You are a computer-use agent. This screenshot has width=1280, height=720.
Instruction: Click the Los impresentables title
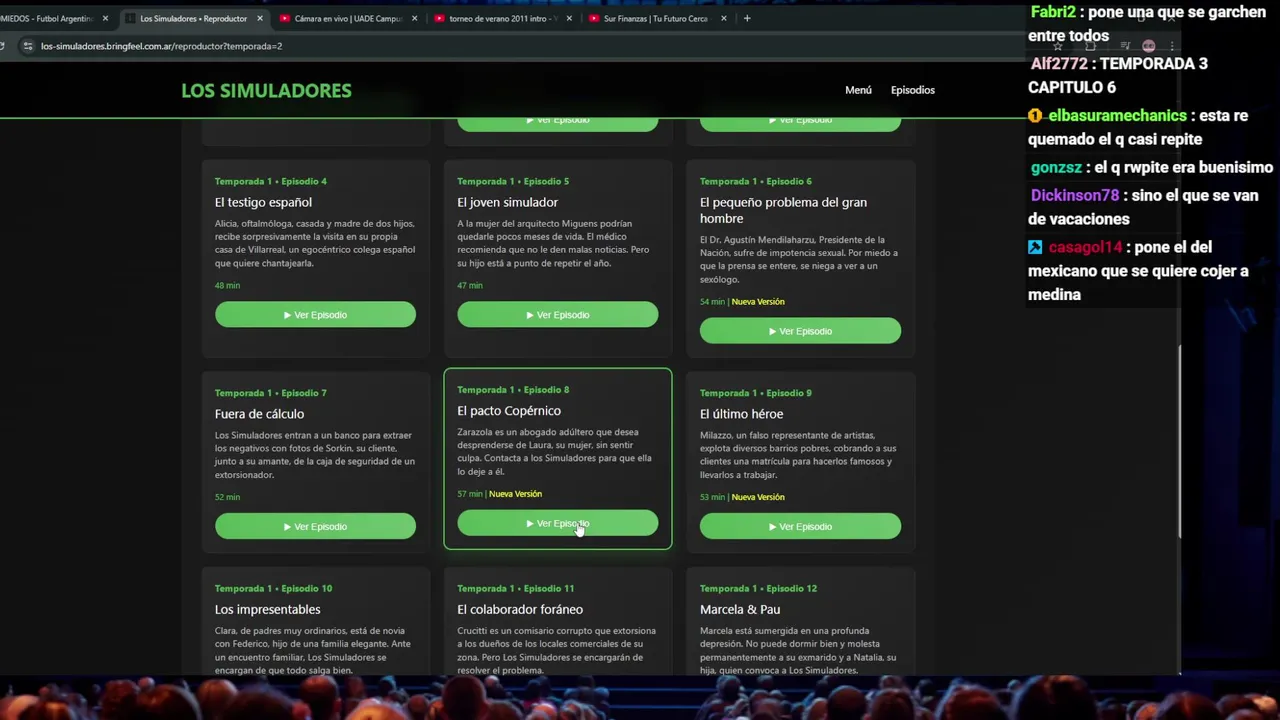(x=267, y=609)
